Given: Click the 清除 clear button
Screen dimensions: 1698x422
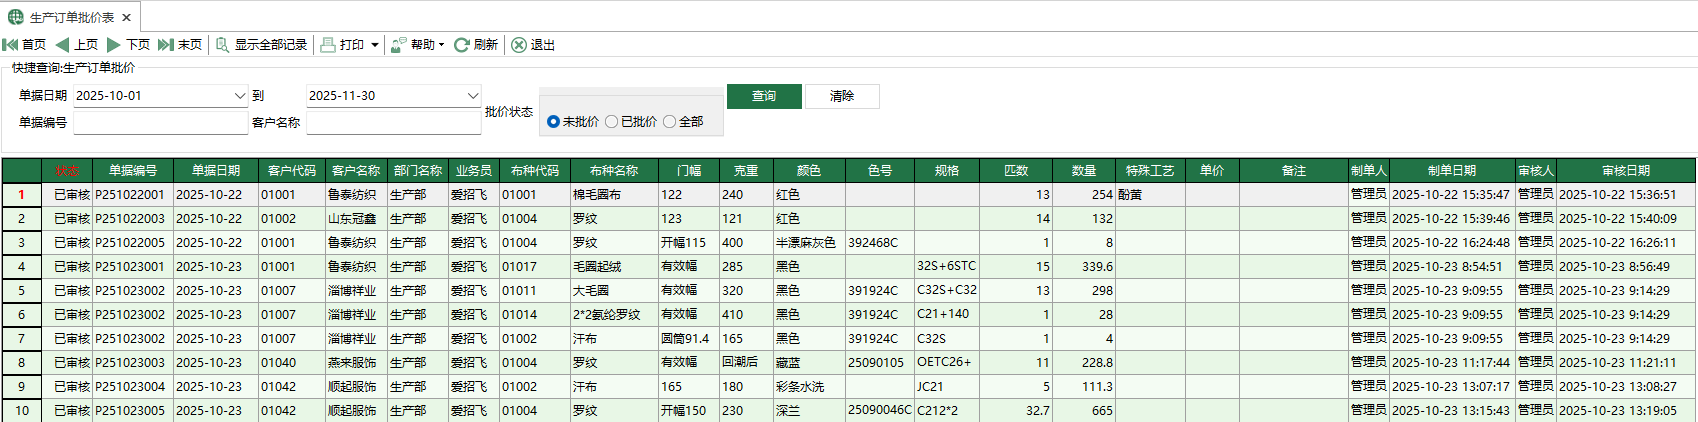Looking at the screenshot, I should pos(842,96).
